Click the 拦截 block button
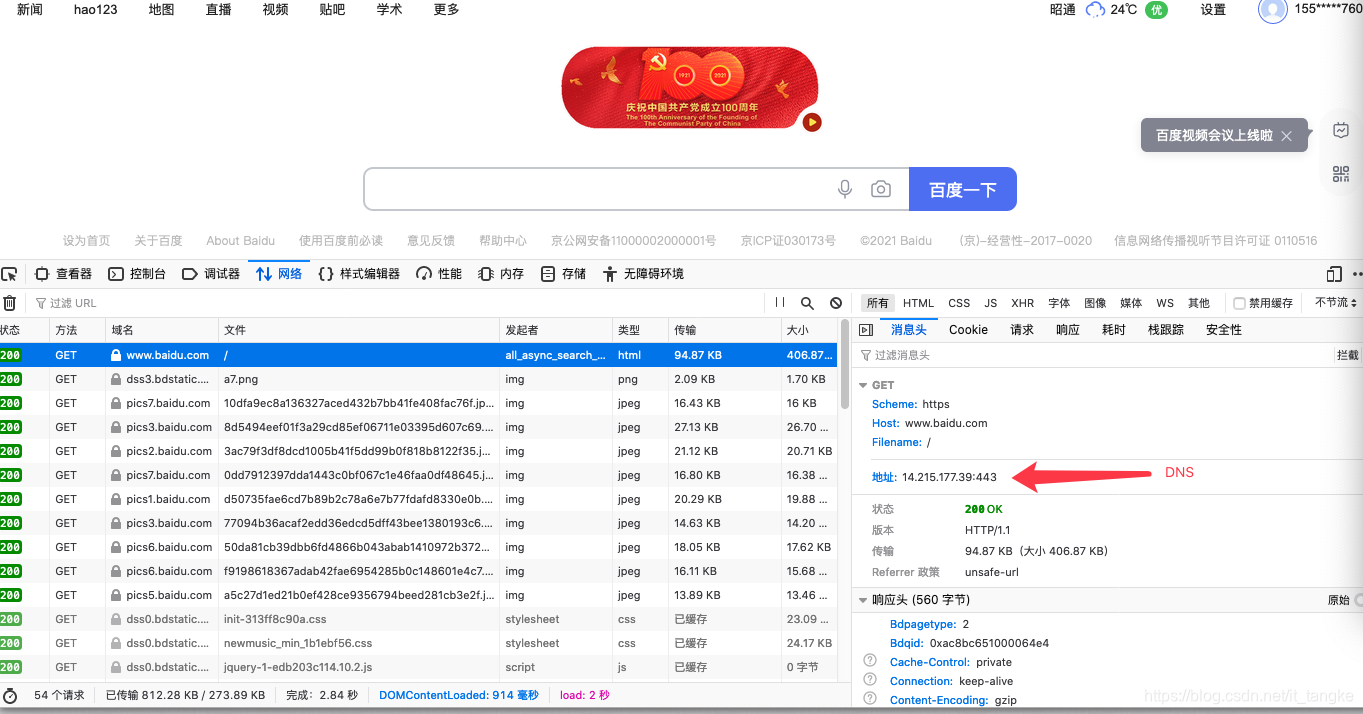This screenshot has width=1363, height=714. click(1347, 355)
